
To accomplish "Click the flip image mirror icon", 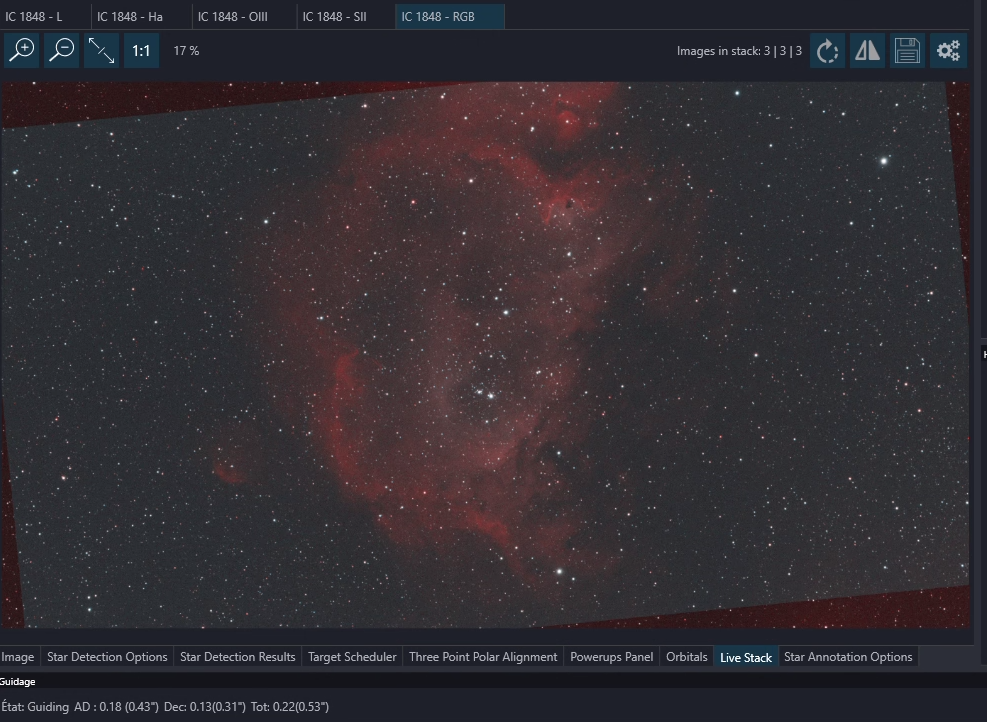I will pyautogui.click(x=867, y=50).
